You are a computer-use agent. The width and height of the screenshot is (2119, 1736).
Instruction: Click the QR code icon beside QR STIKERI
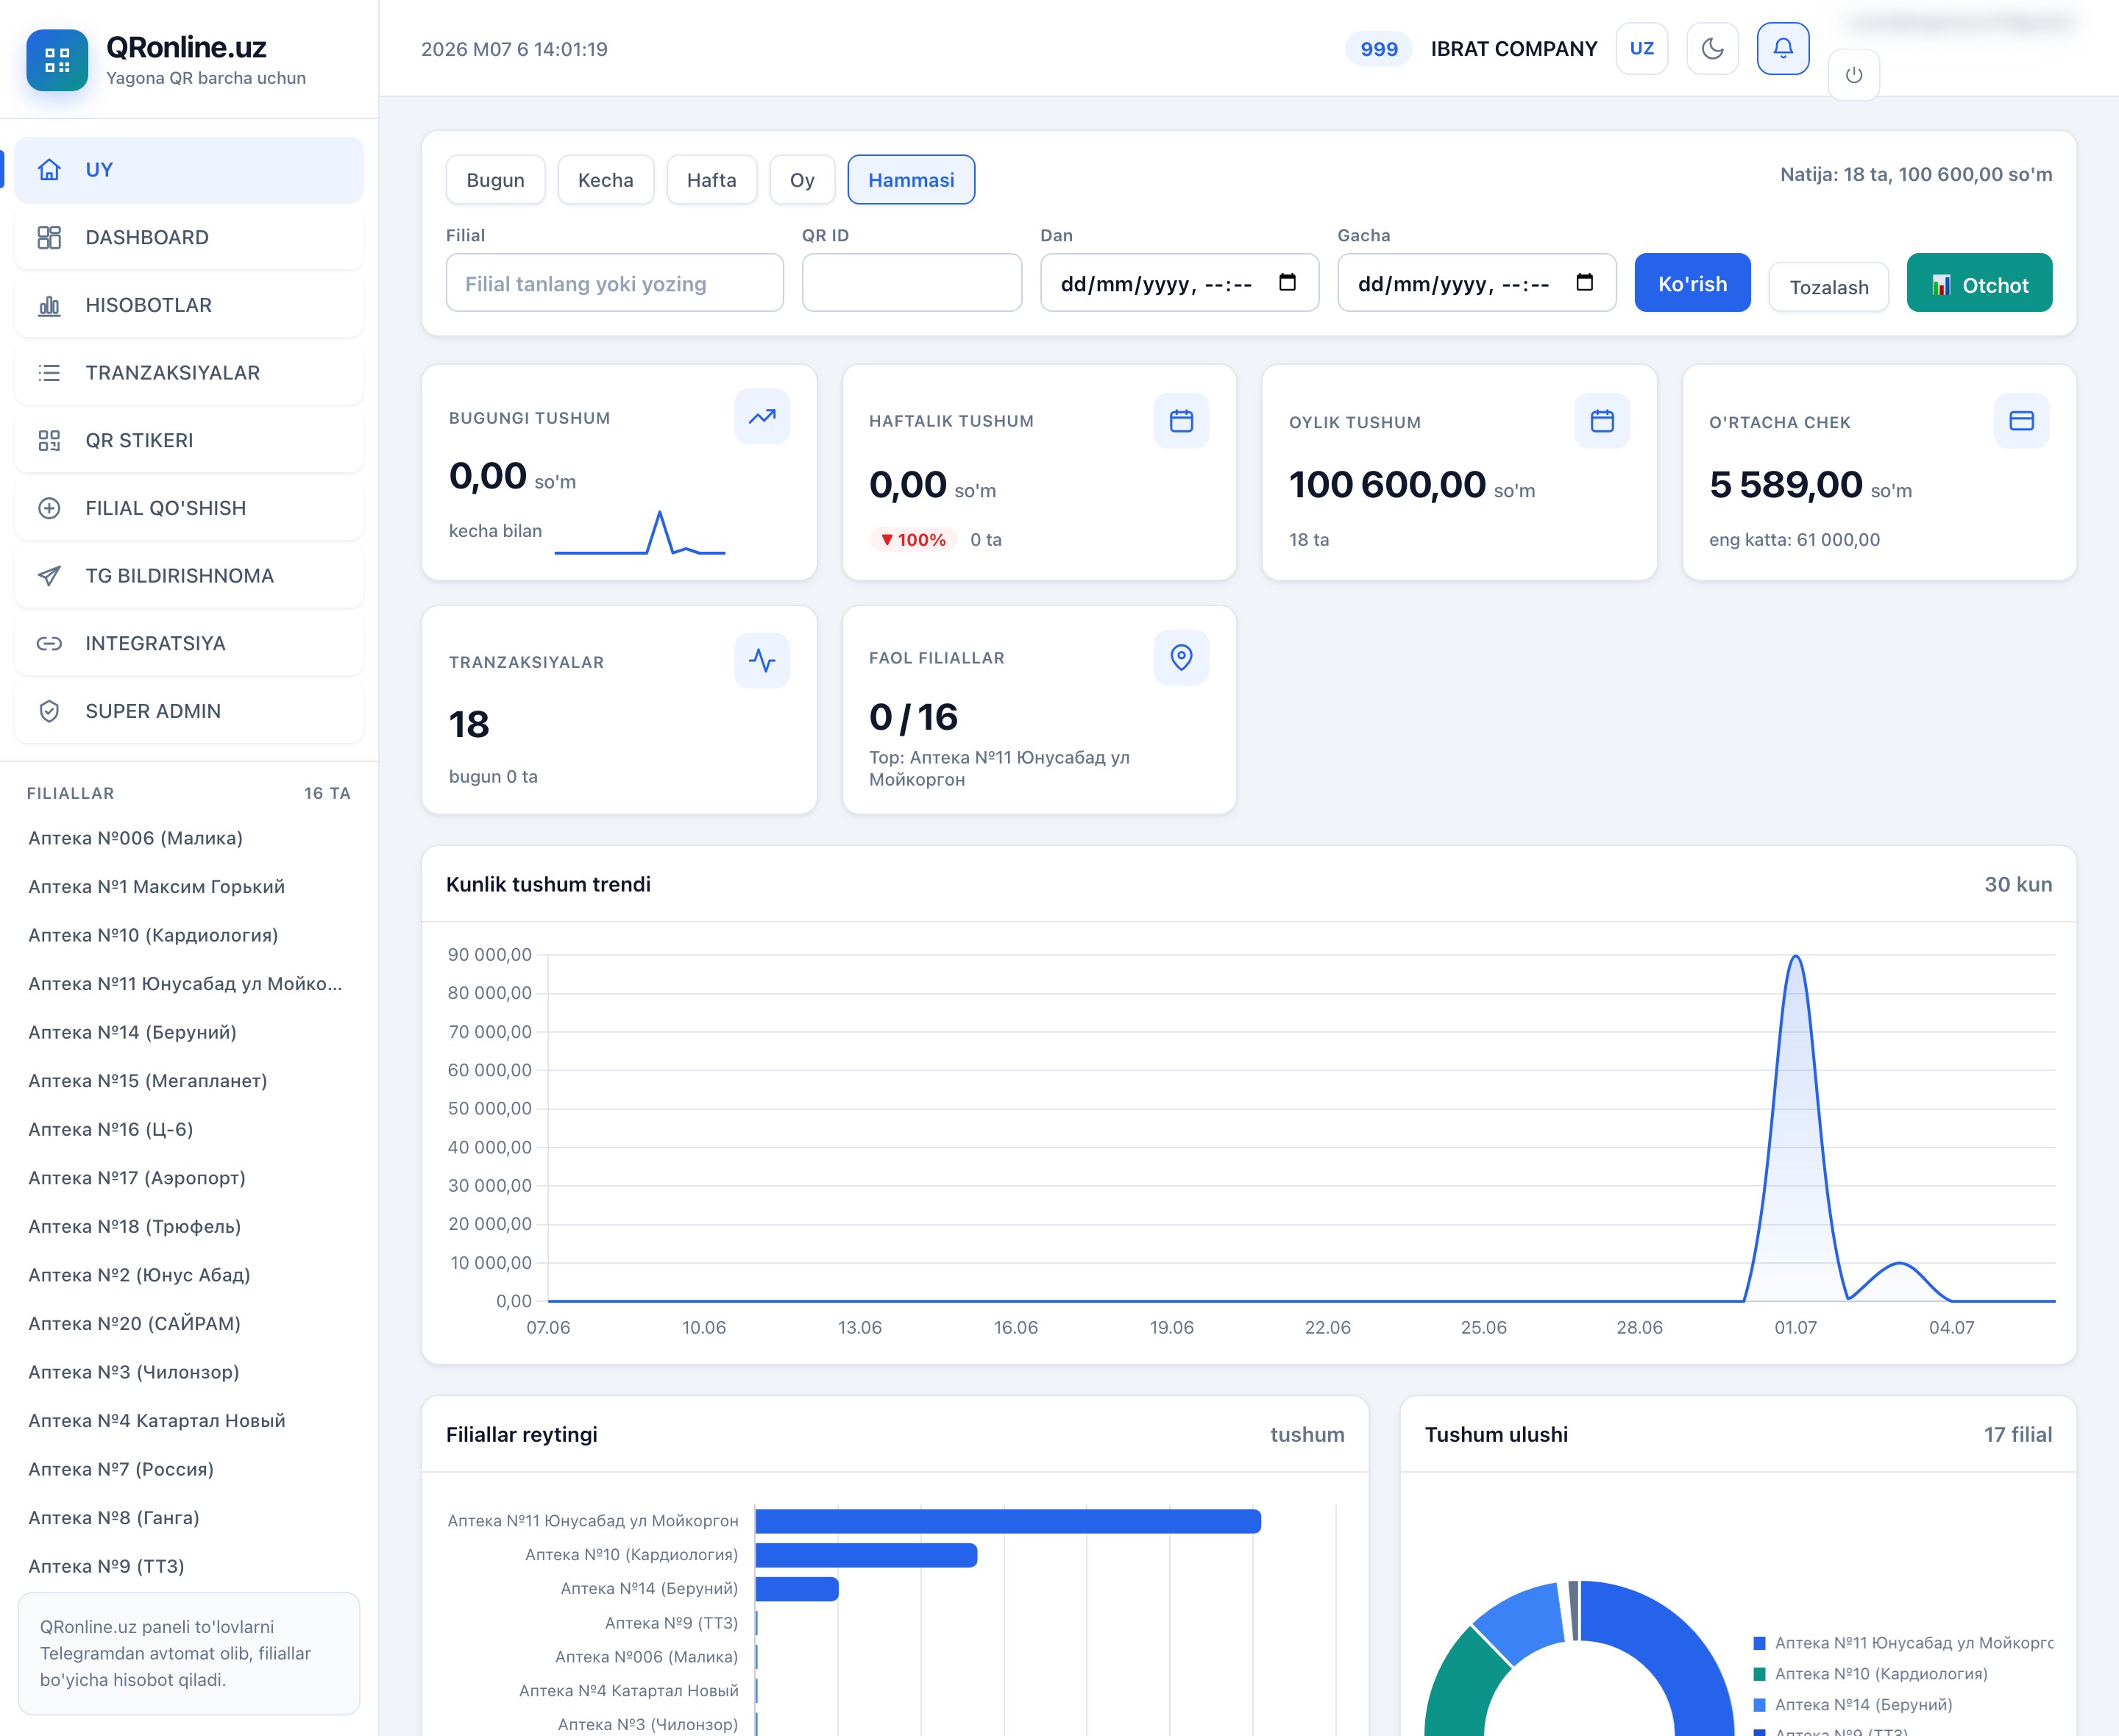[49, 440]
